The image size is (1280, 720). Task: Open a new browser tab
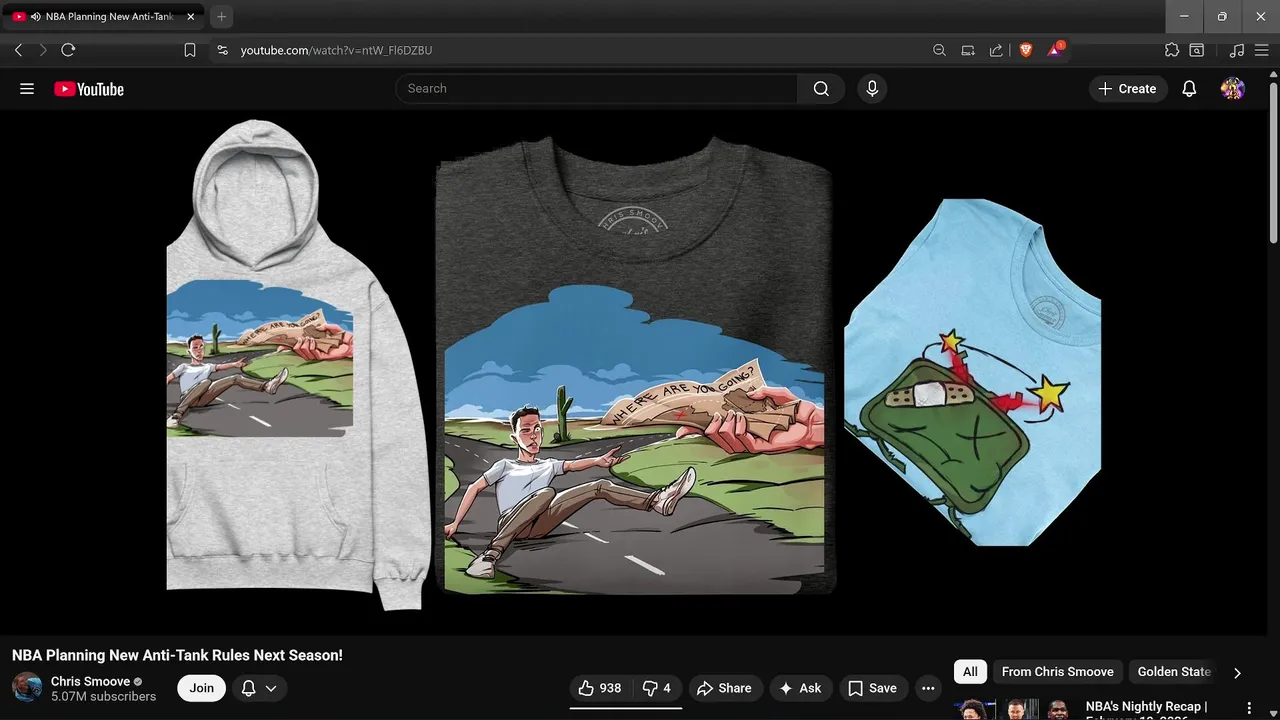pos(222,17)
